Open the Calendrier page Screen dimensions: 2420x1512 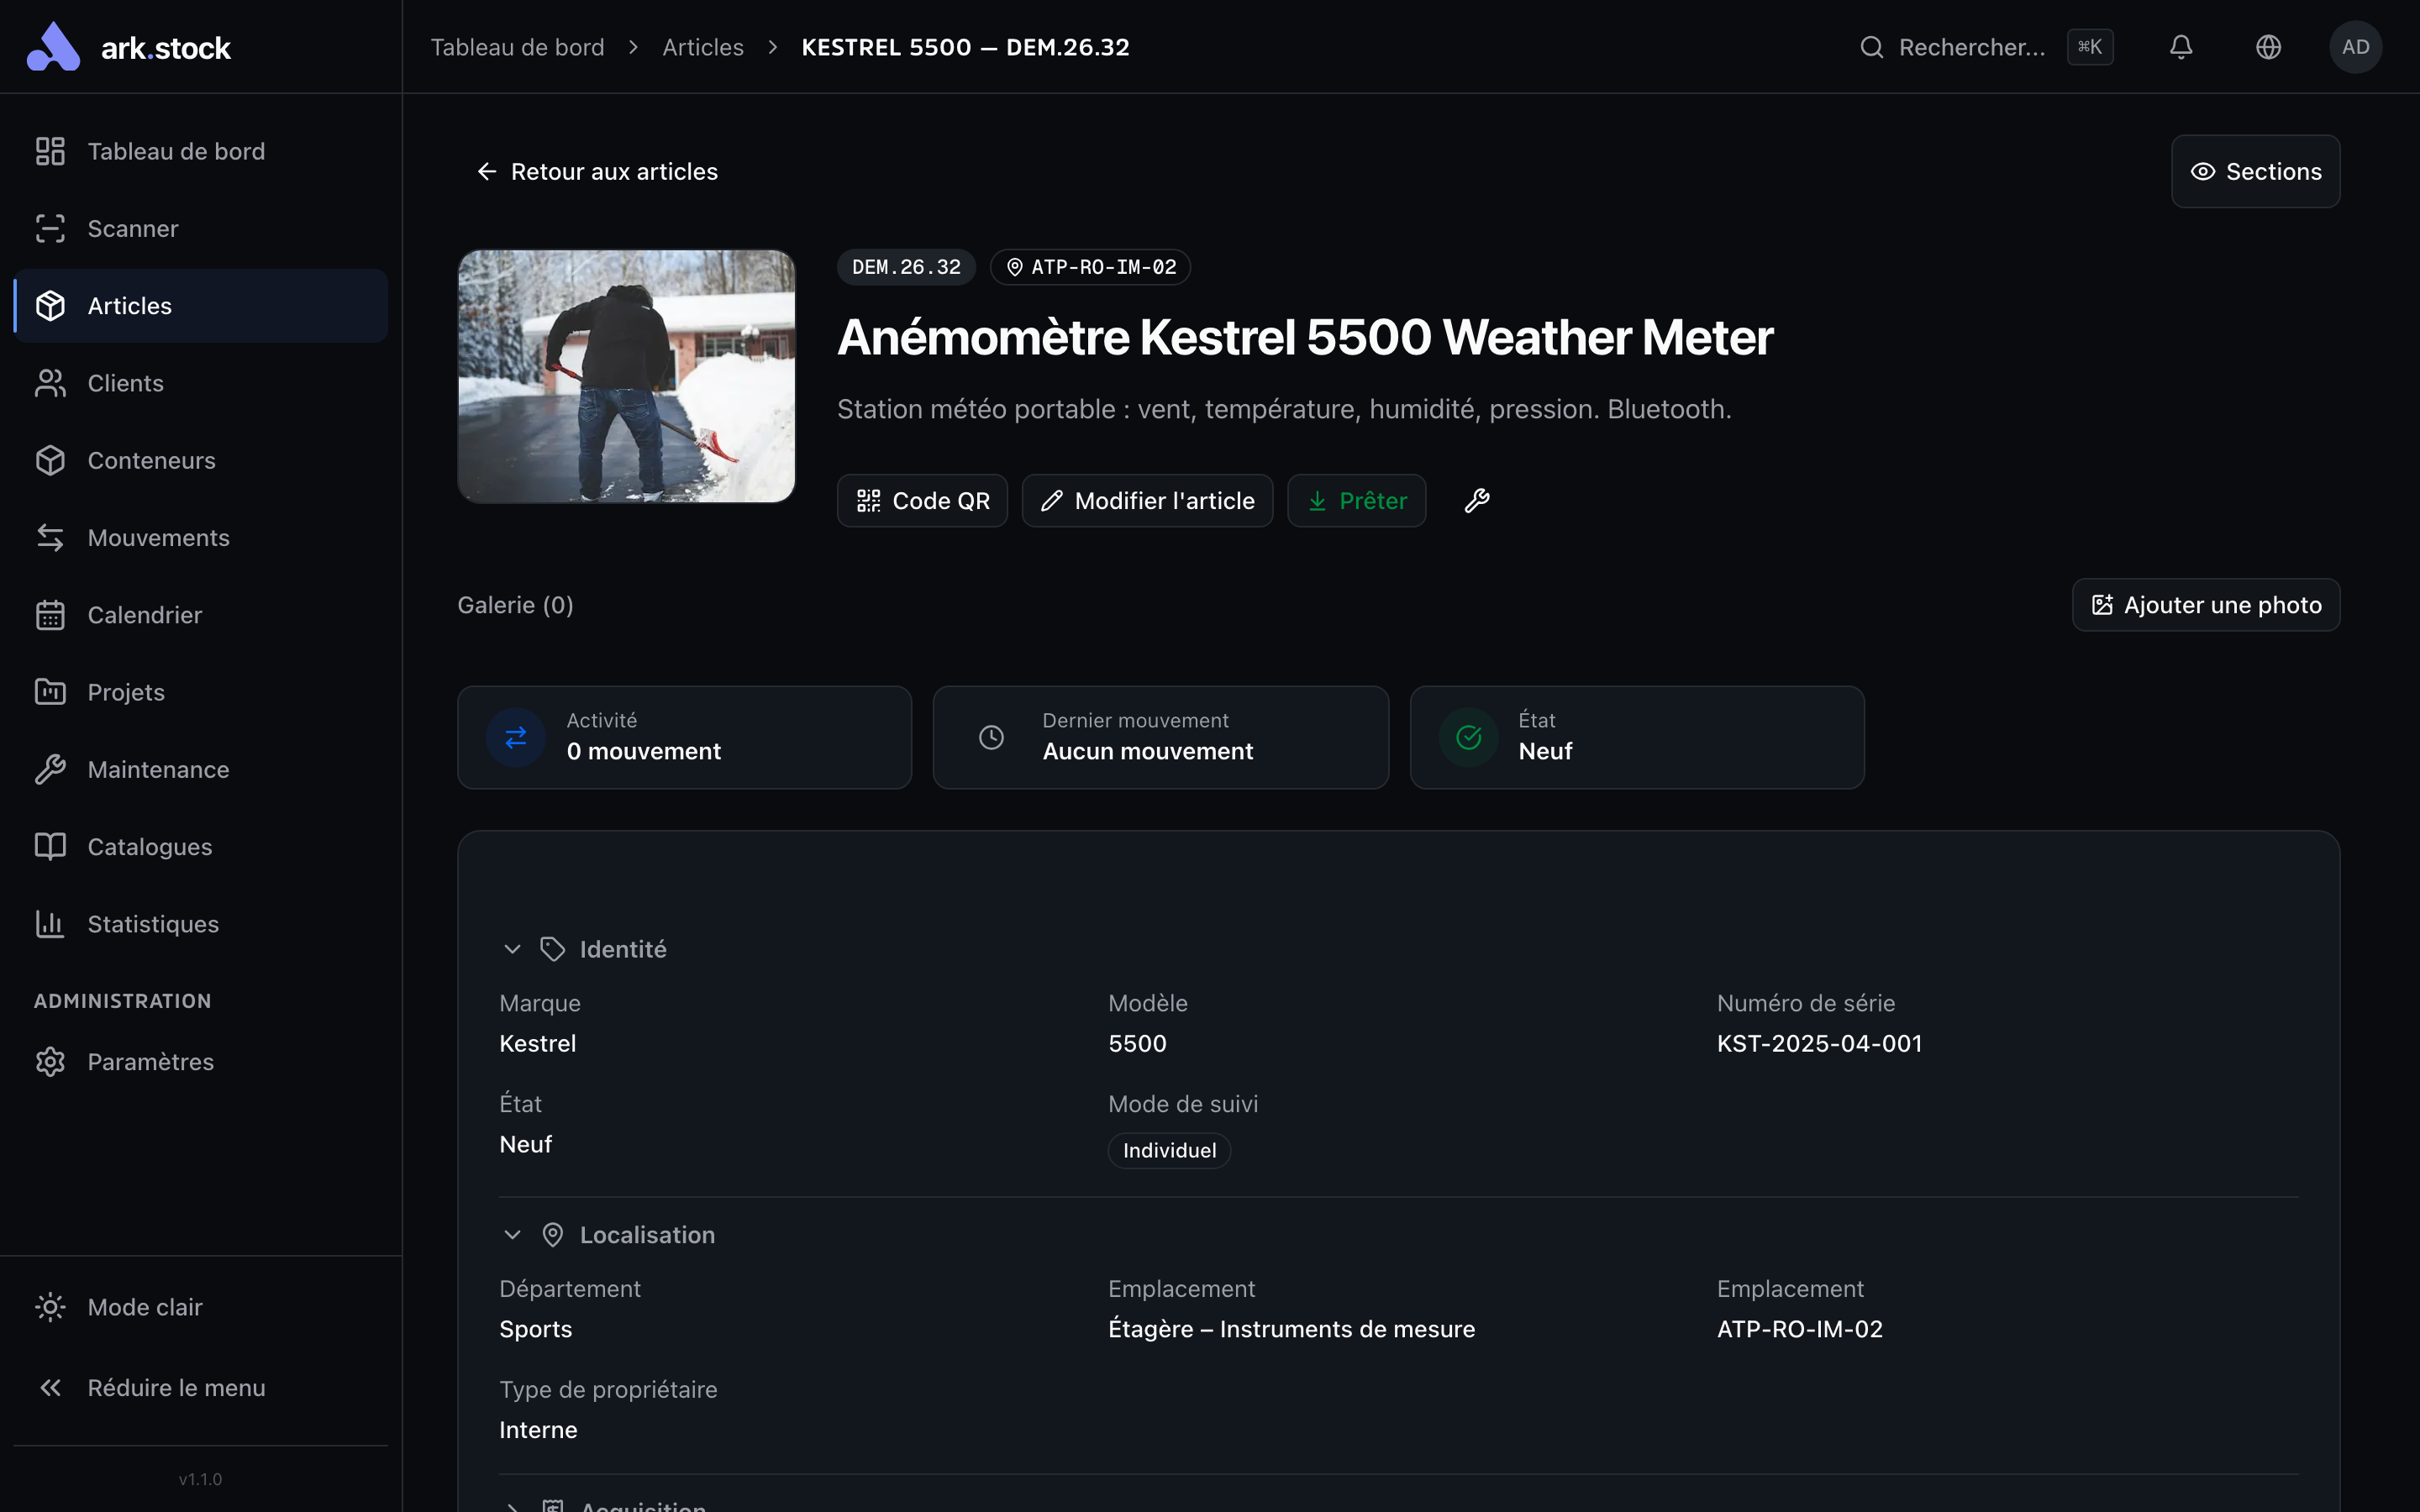144,615
